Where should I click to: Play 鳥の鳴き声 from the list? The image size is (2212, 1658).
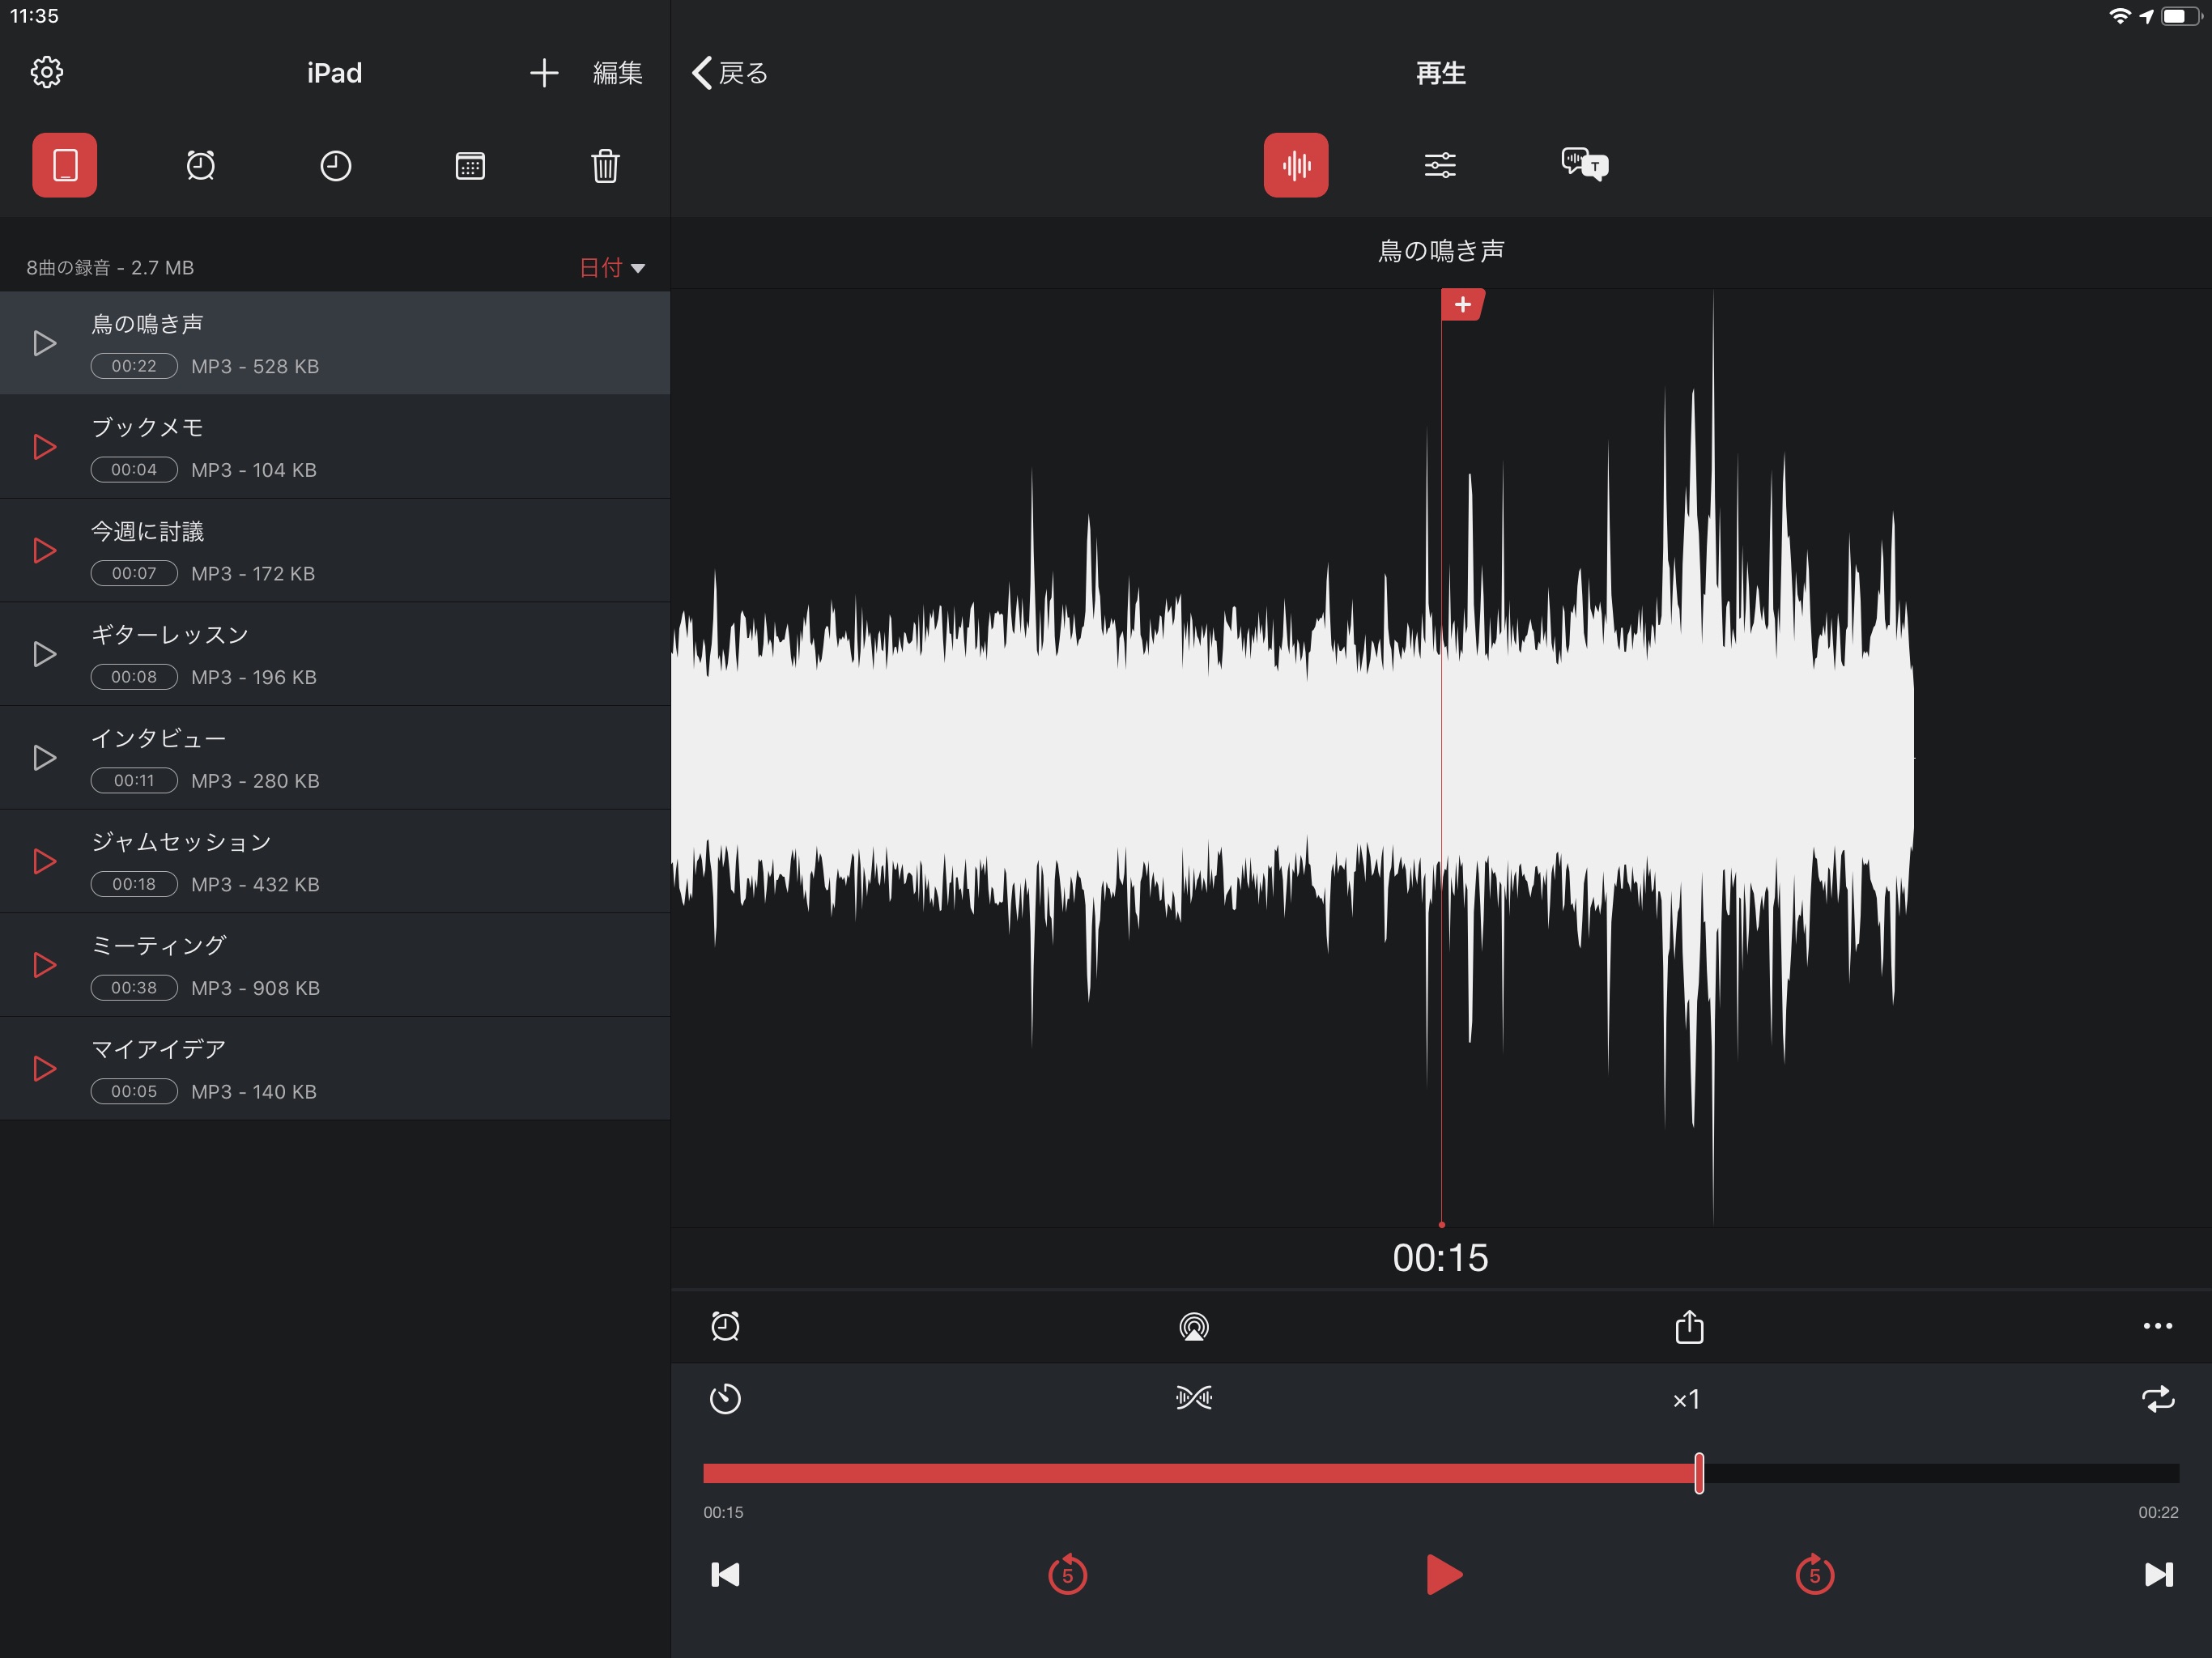tap(44, 343)
